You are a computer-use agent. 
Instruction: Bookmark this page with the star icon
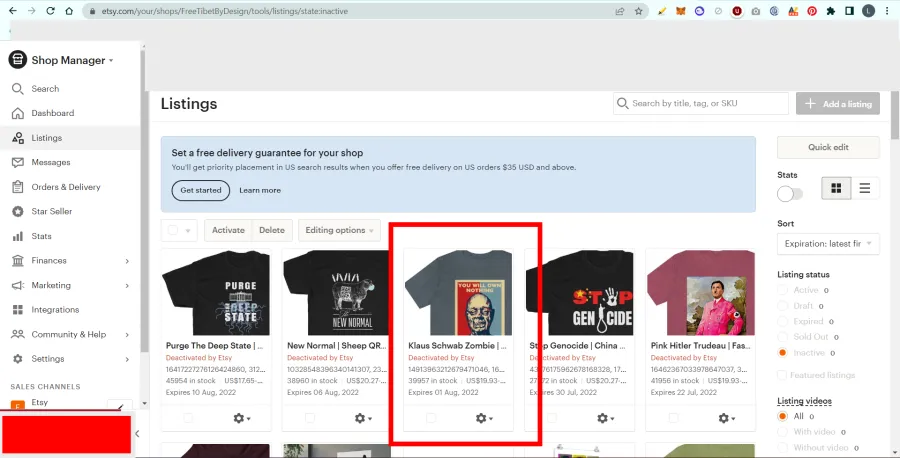tap(638, 11)
